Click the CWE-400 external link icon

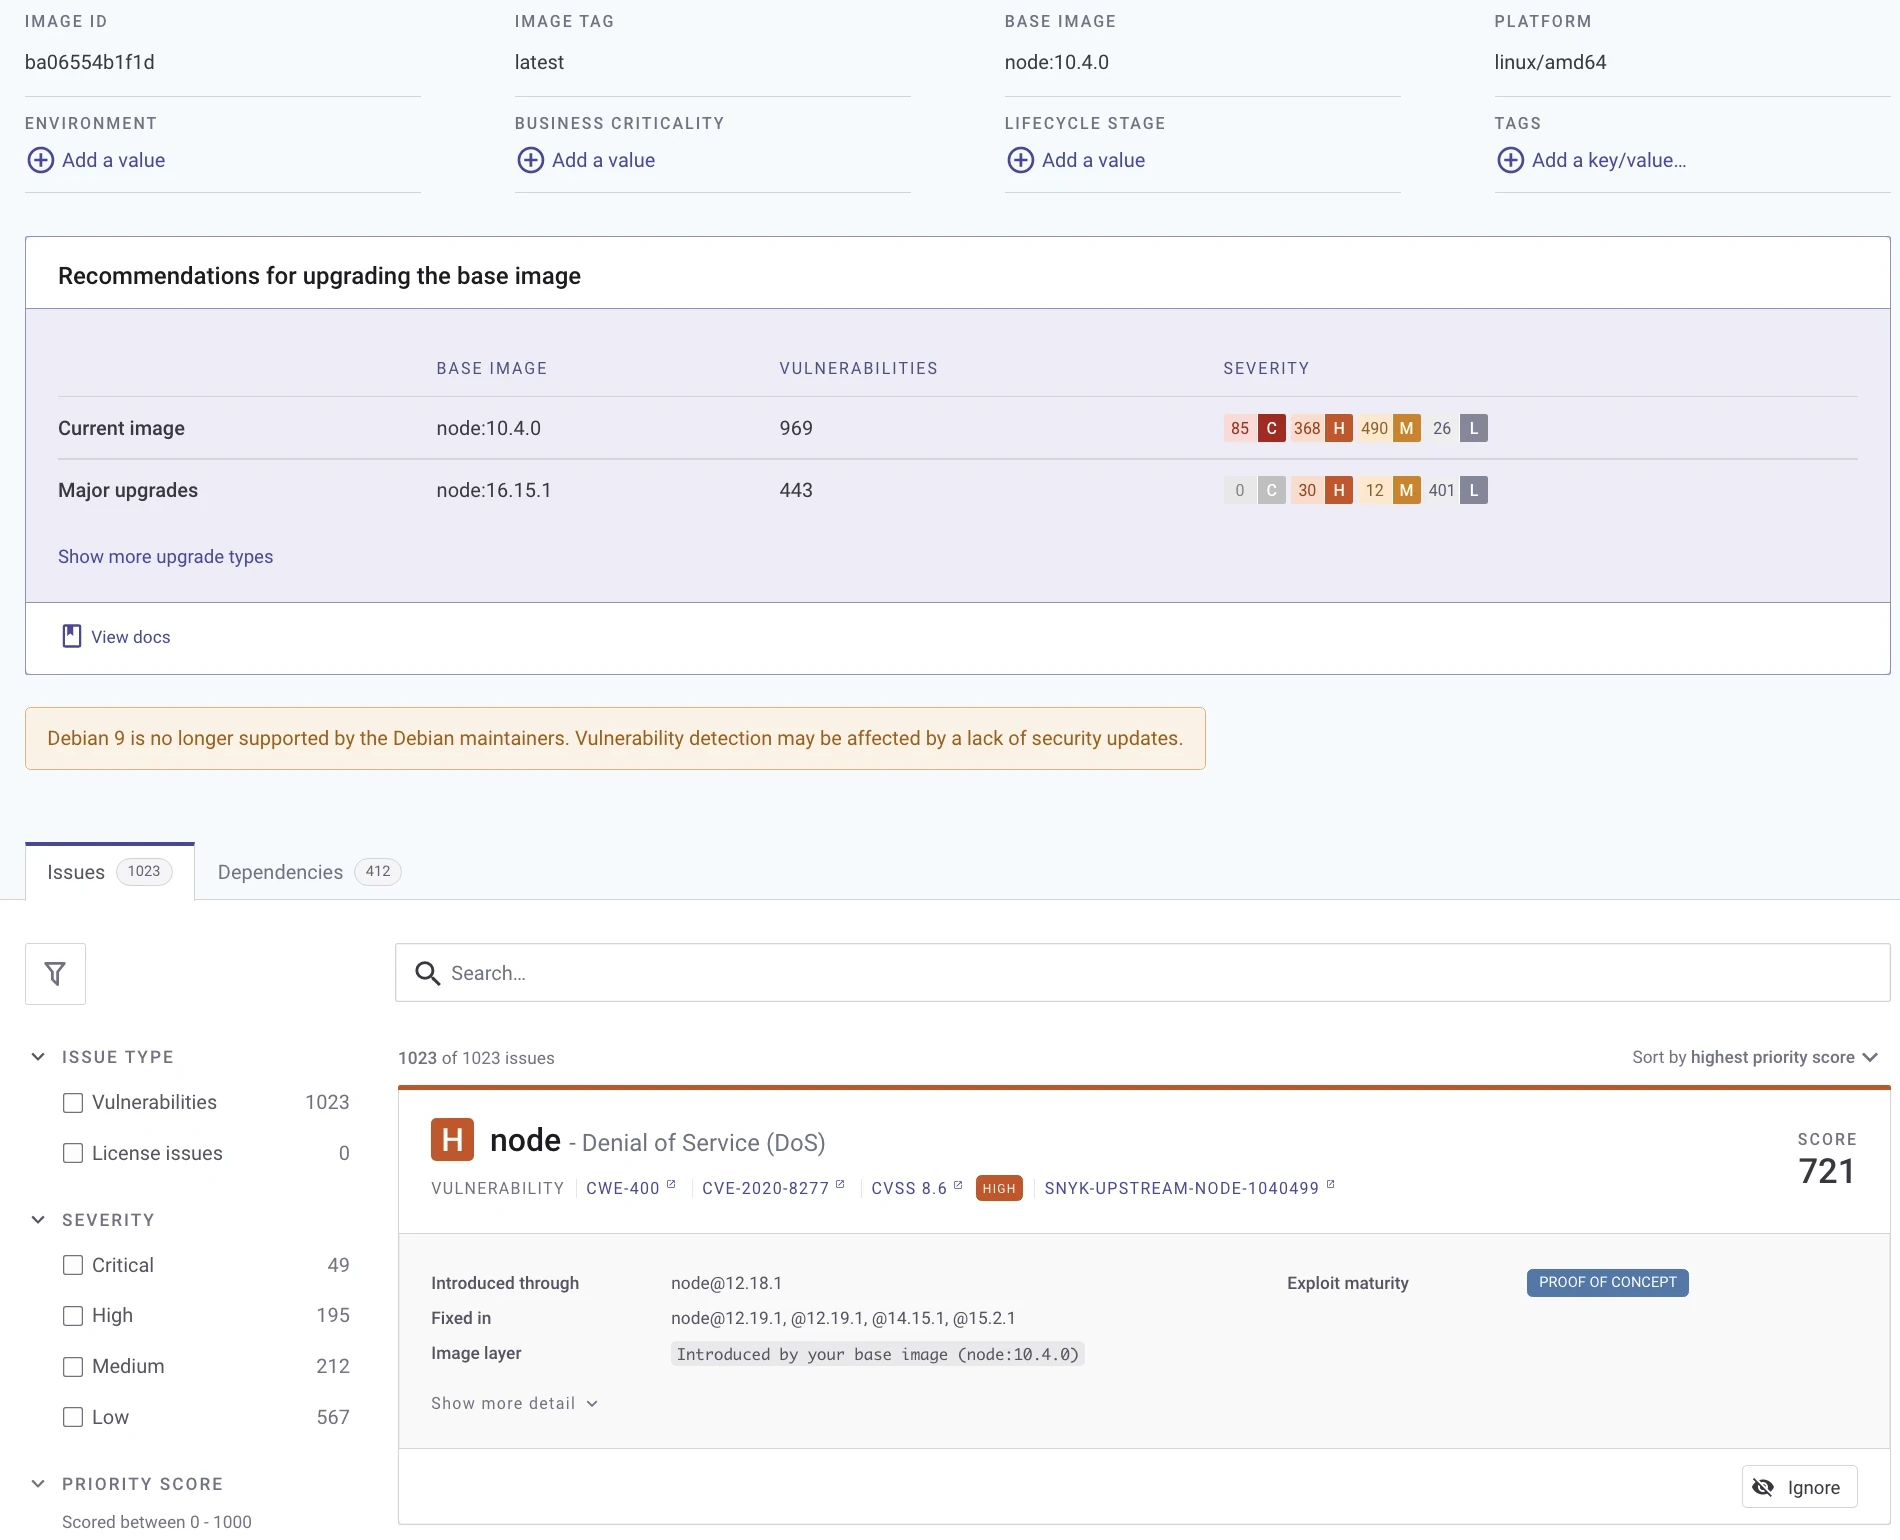(671, 1184)
